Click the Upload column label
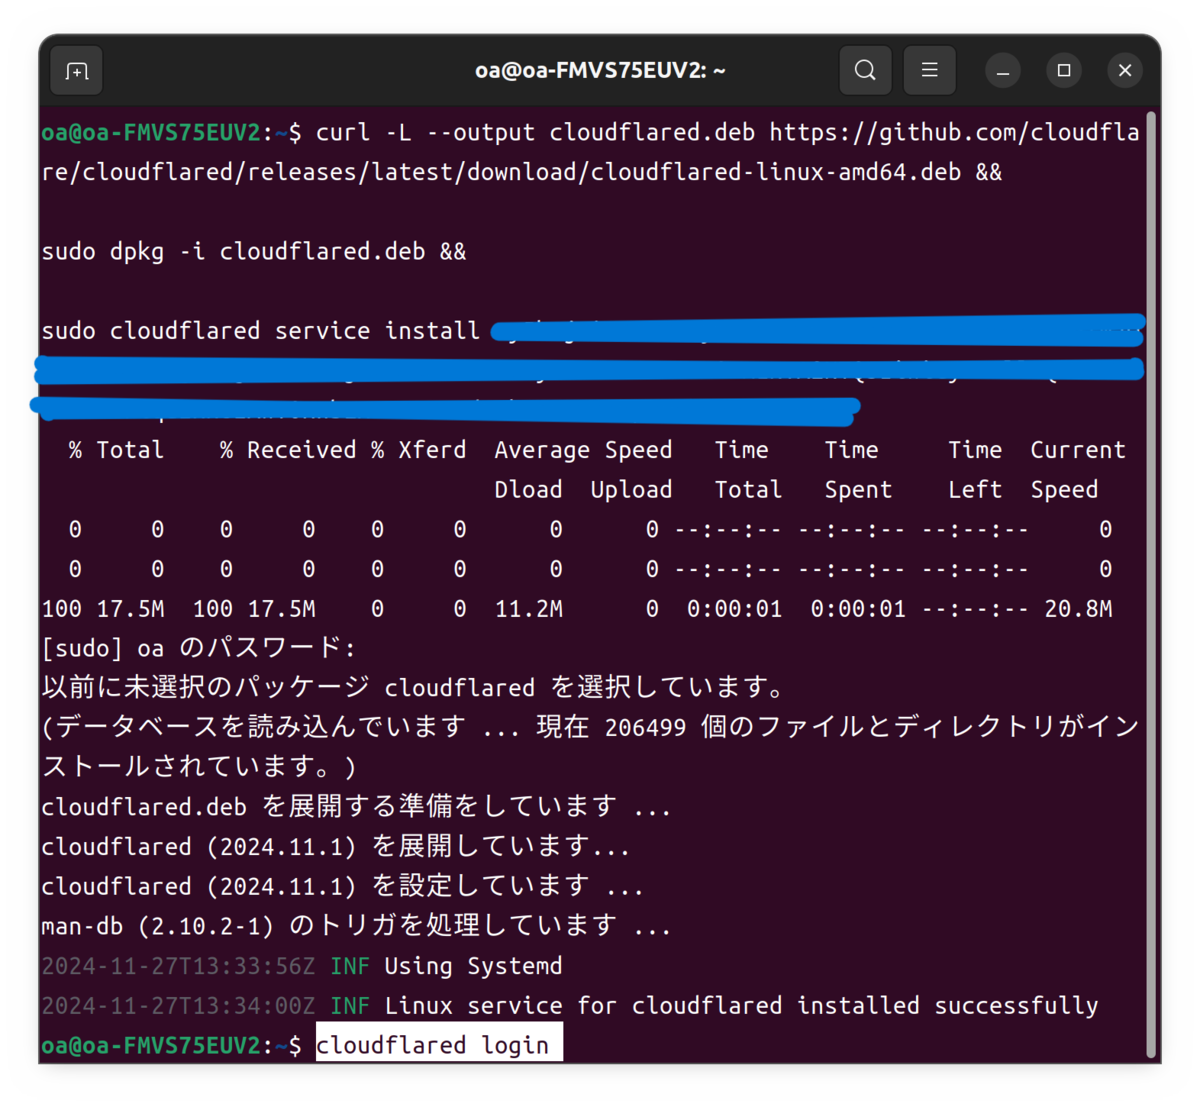Viewport: 1200px width, 1107px height. [631, 490]
